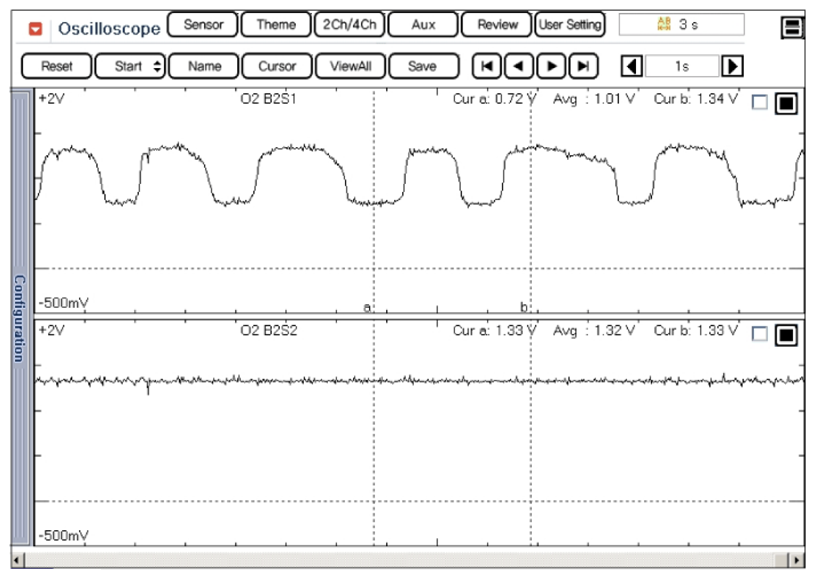
Task: Open the Sensor menu
Action: pyautogui.click(x=203, y=25)
